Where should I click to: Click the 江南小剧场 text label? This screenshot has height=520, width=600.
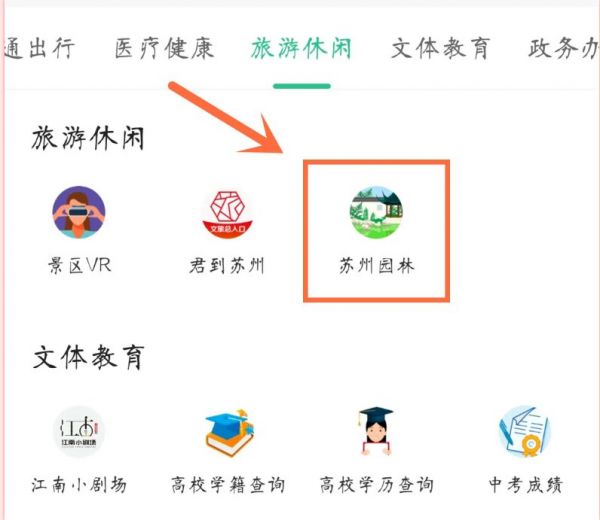79,484
